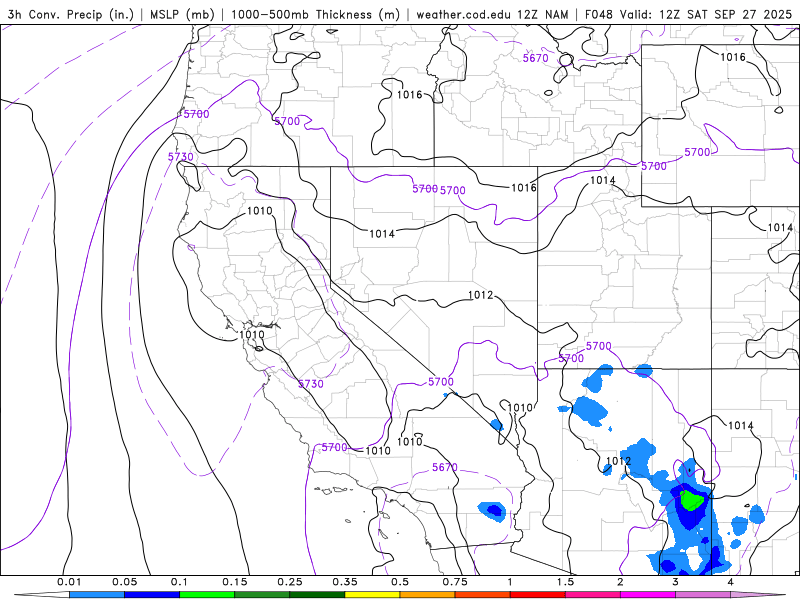Click the bright green 0.1 legend color segment

tap(207, 595)
